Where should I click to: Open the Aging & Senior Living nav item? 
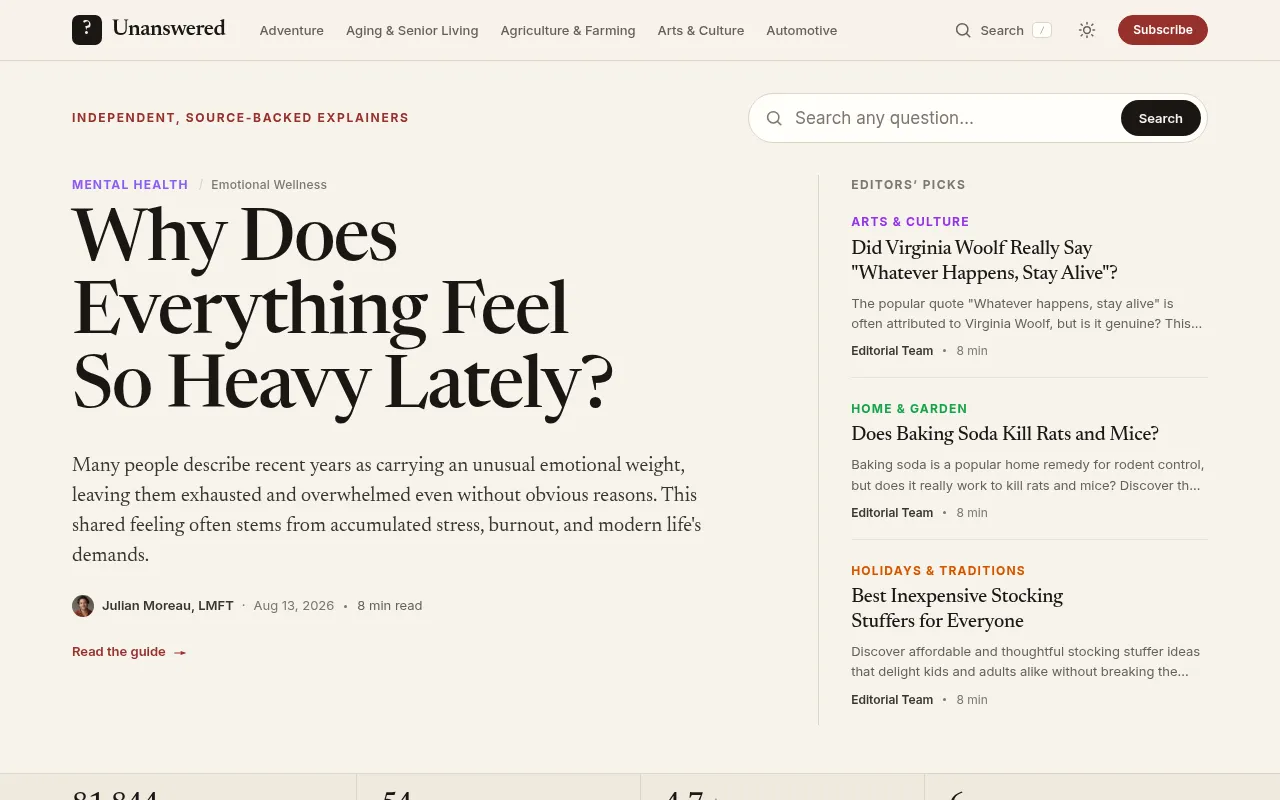412,30
